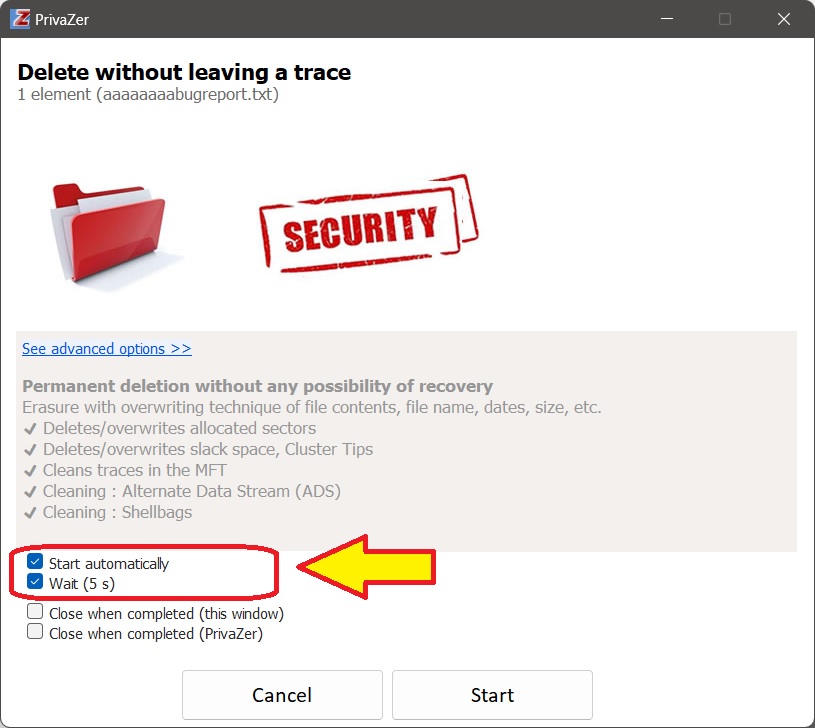
Task: Click the Permanent deletion without recovery text
Action: [257, 386]
